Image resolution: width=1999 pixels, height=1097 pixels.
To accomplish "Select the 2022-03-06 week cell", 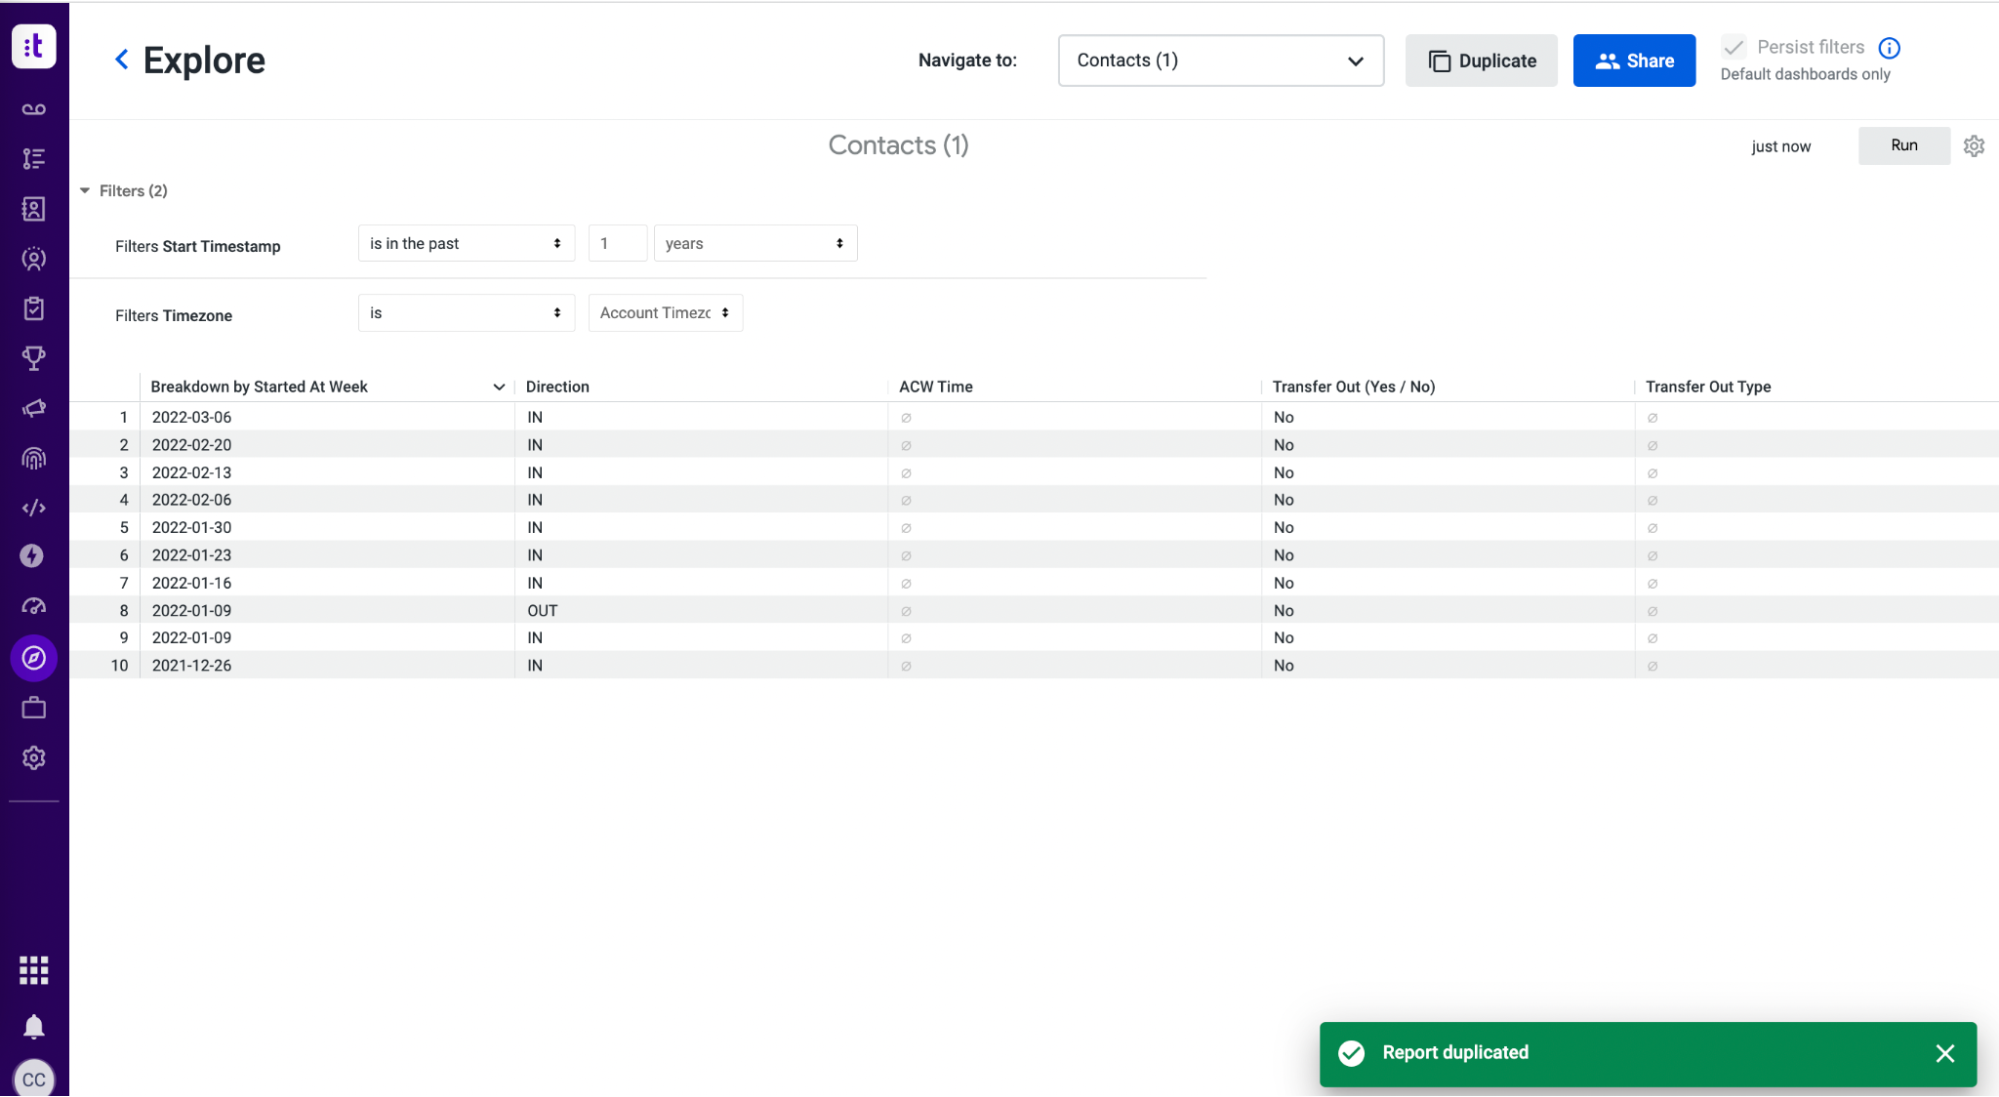I will pyautogui.click(x=327, y=417).
